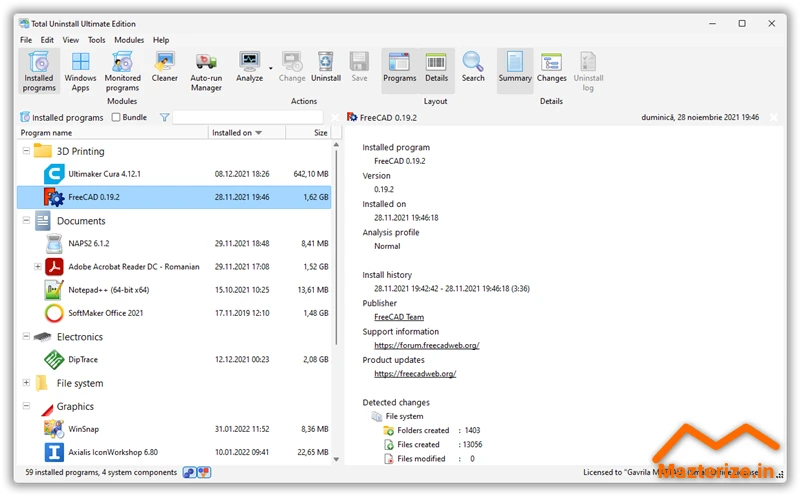The height and width of the screenshot is (496, 800).
Task: Sort by Size column header
Action: (308, 133)
